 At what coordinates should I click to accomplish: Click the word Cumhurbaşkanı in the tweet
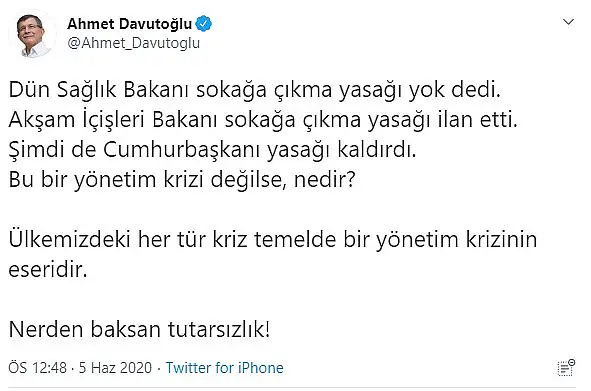[182, 150]
